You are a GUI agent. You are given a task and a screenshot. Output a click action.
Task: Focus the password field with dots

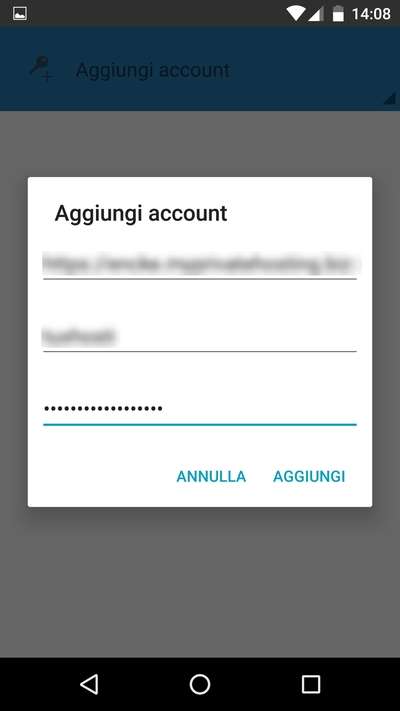tap(200, 409)
